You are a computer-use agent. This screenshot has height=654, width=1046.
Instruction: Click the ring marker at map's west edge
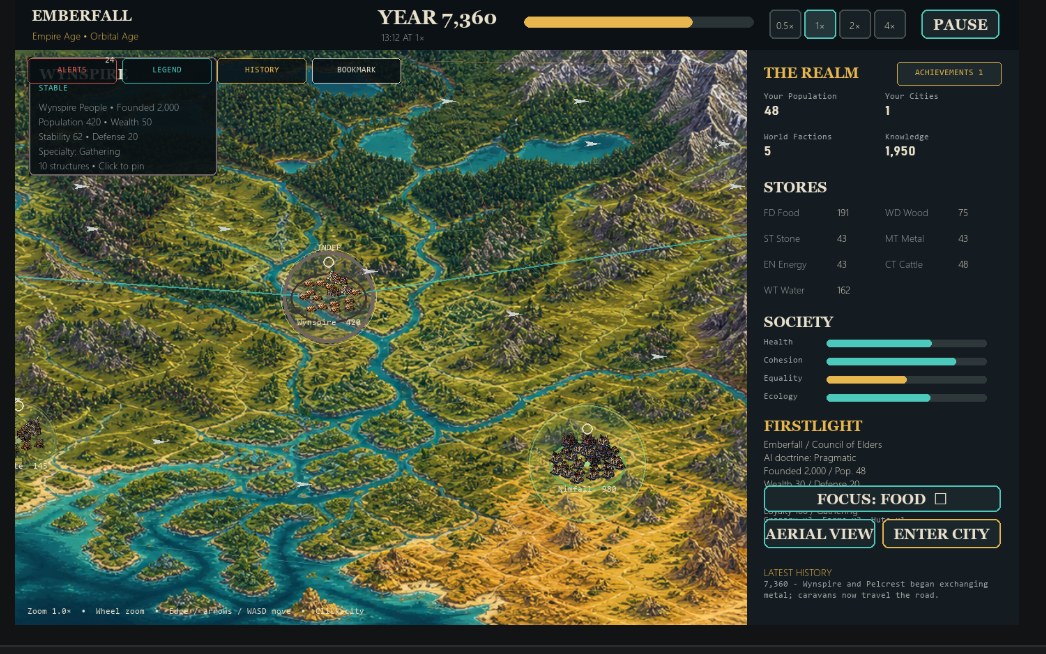click(x=18, y=405)
